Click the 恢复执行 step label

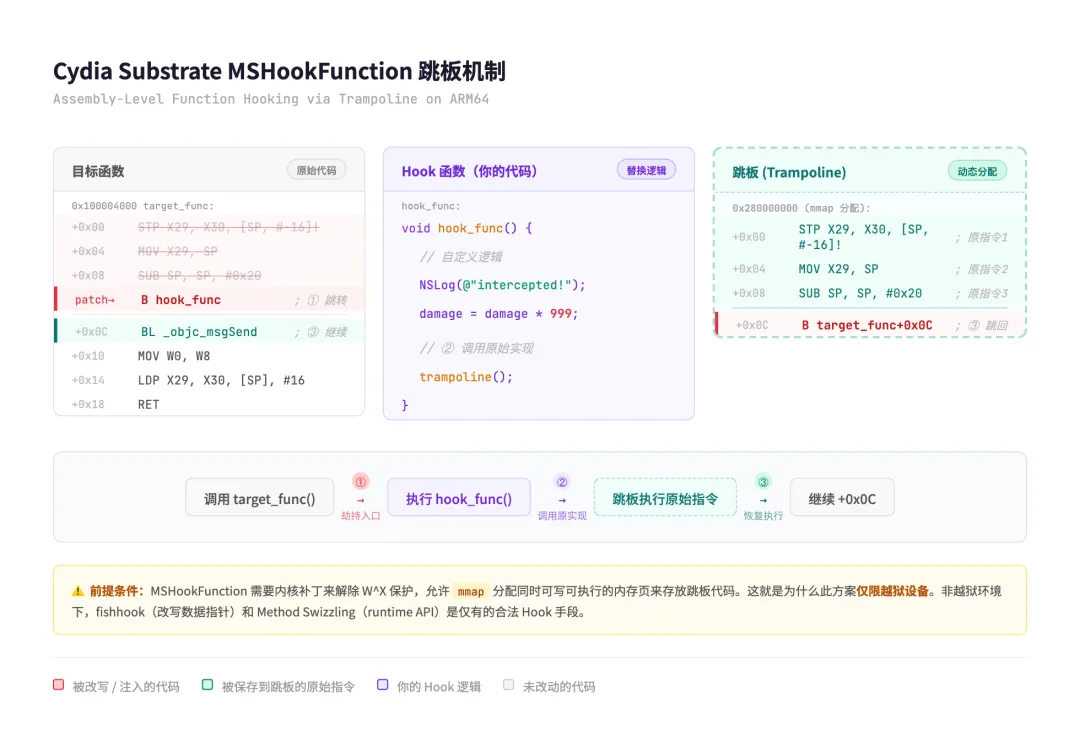click(763, 516)
